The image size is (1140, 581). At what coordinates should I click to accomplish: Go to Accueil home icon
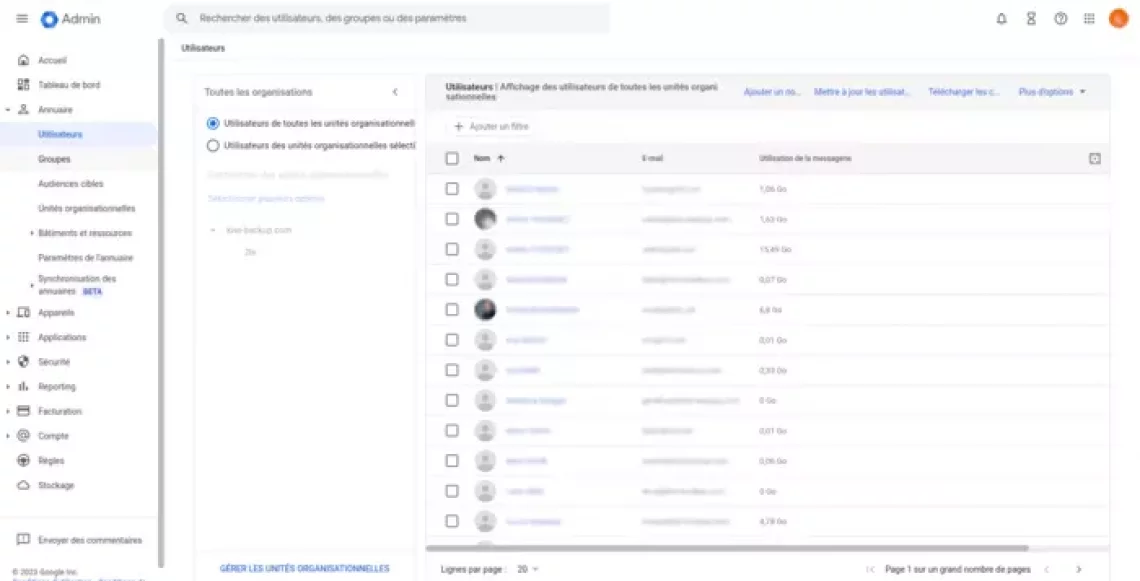[23, 60]
